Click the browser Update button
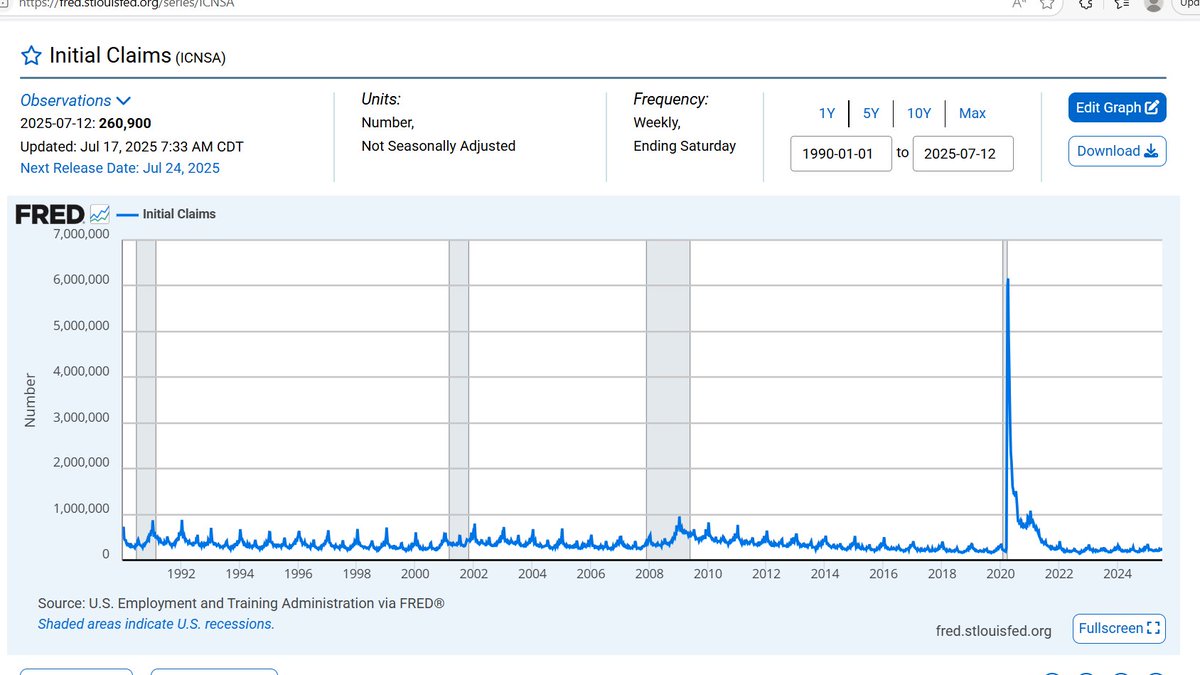The height and width of the screenshot is (675, 1200). (x=1187, y=4)
